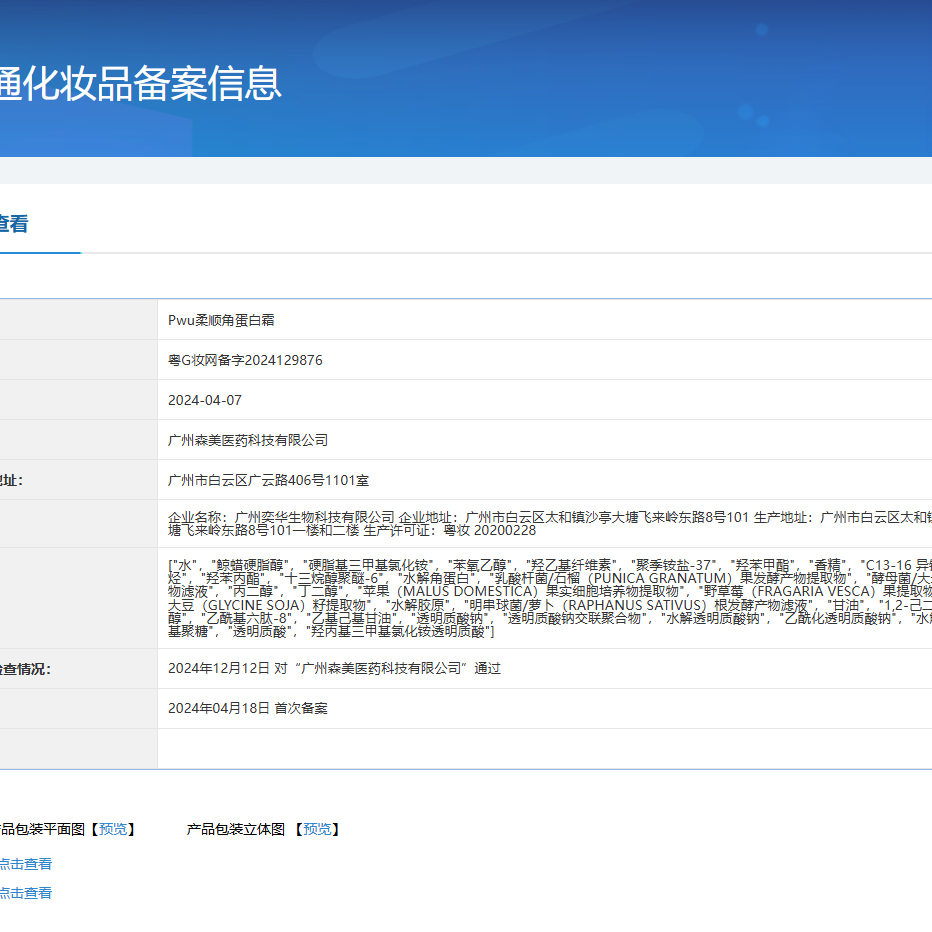Click the second 点击查看 link

tap(26, 892)
